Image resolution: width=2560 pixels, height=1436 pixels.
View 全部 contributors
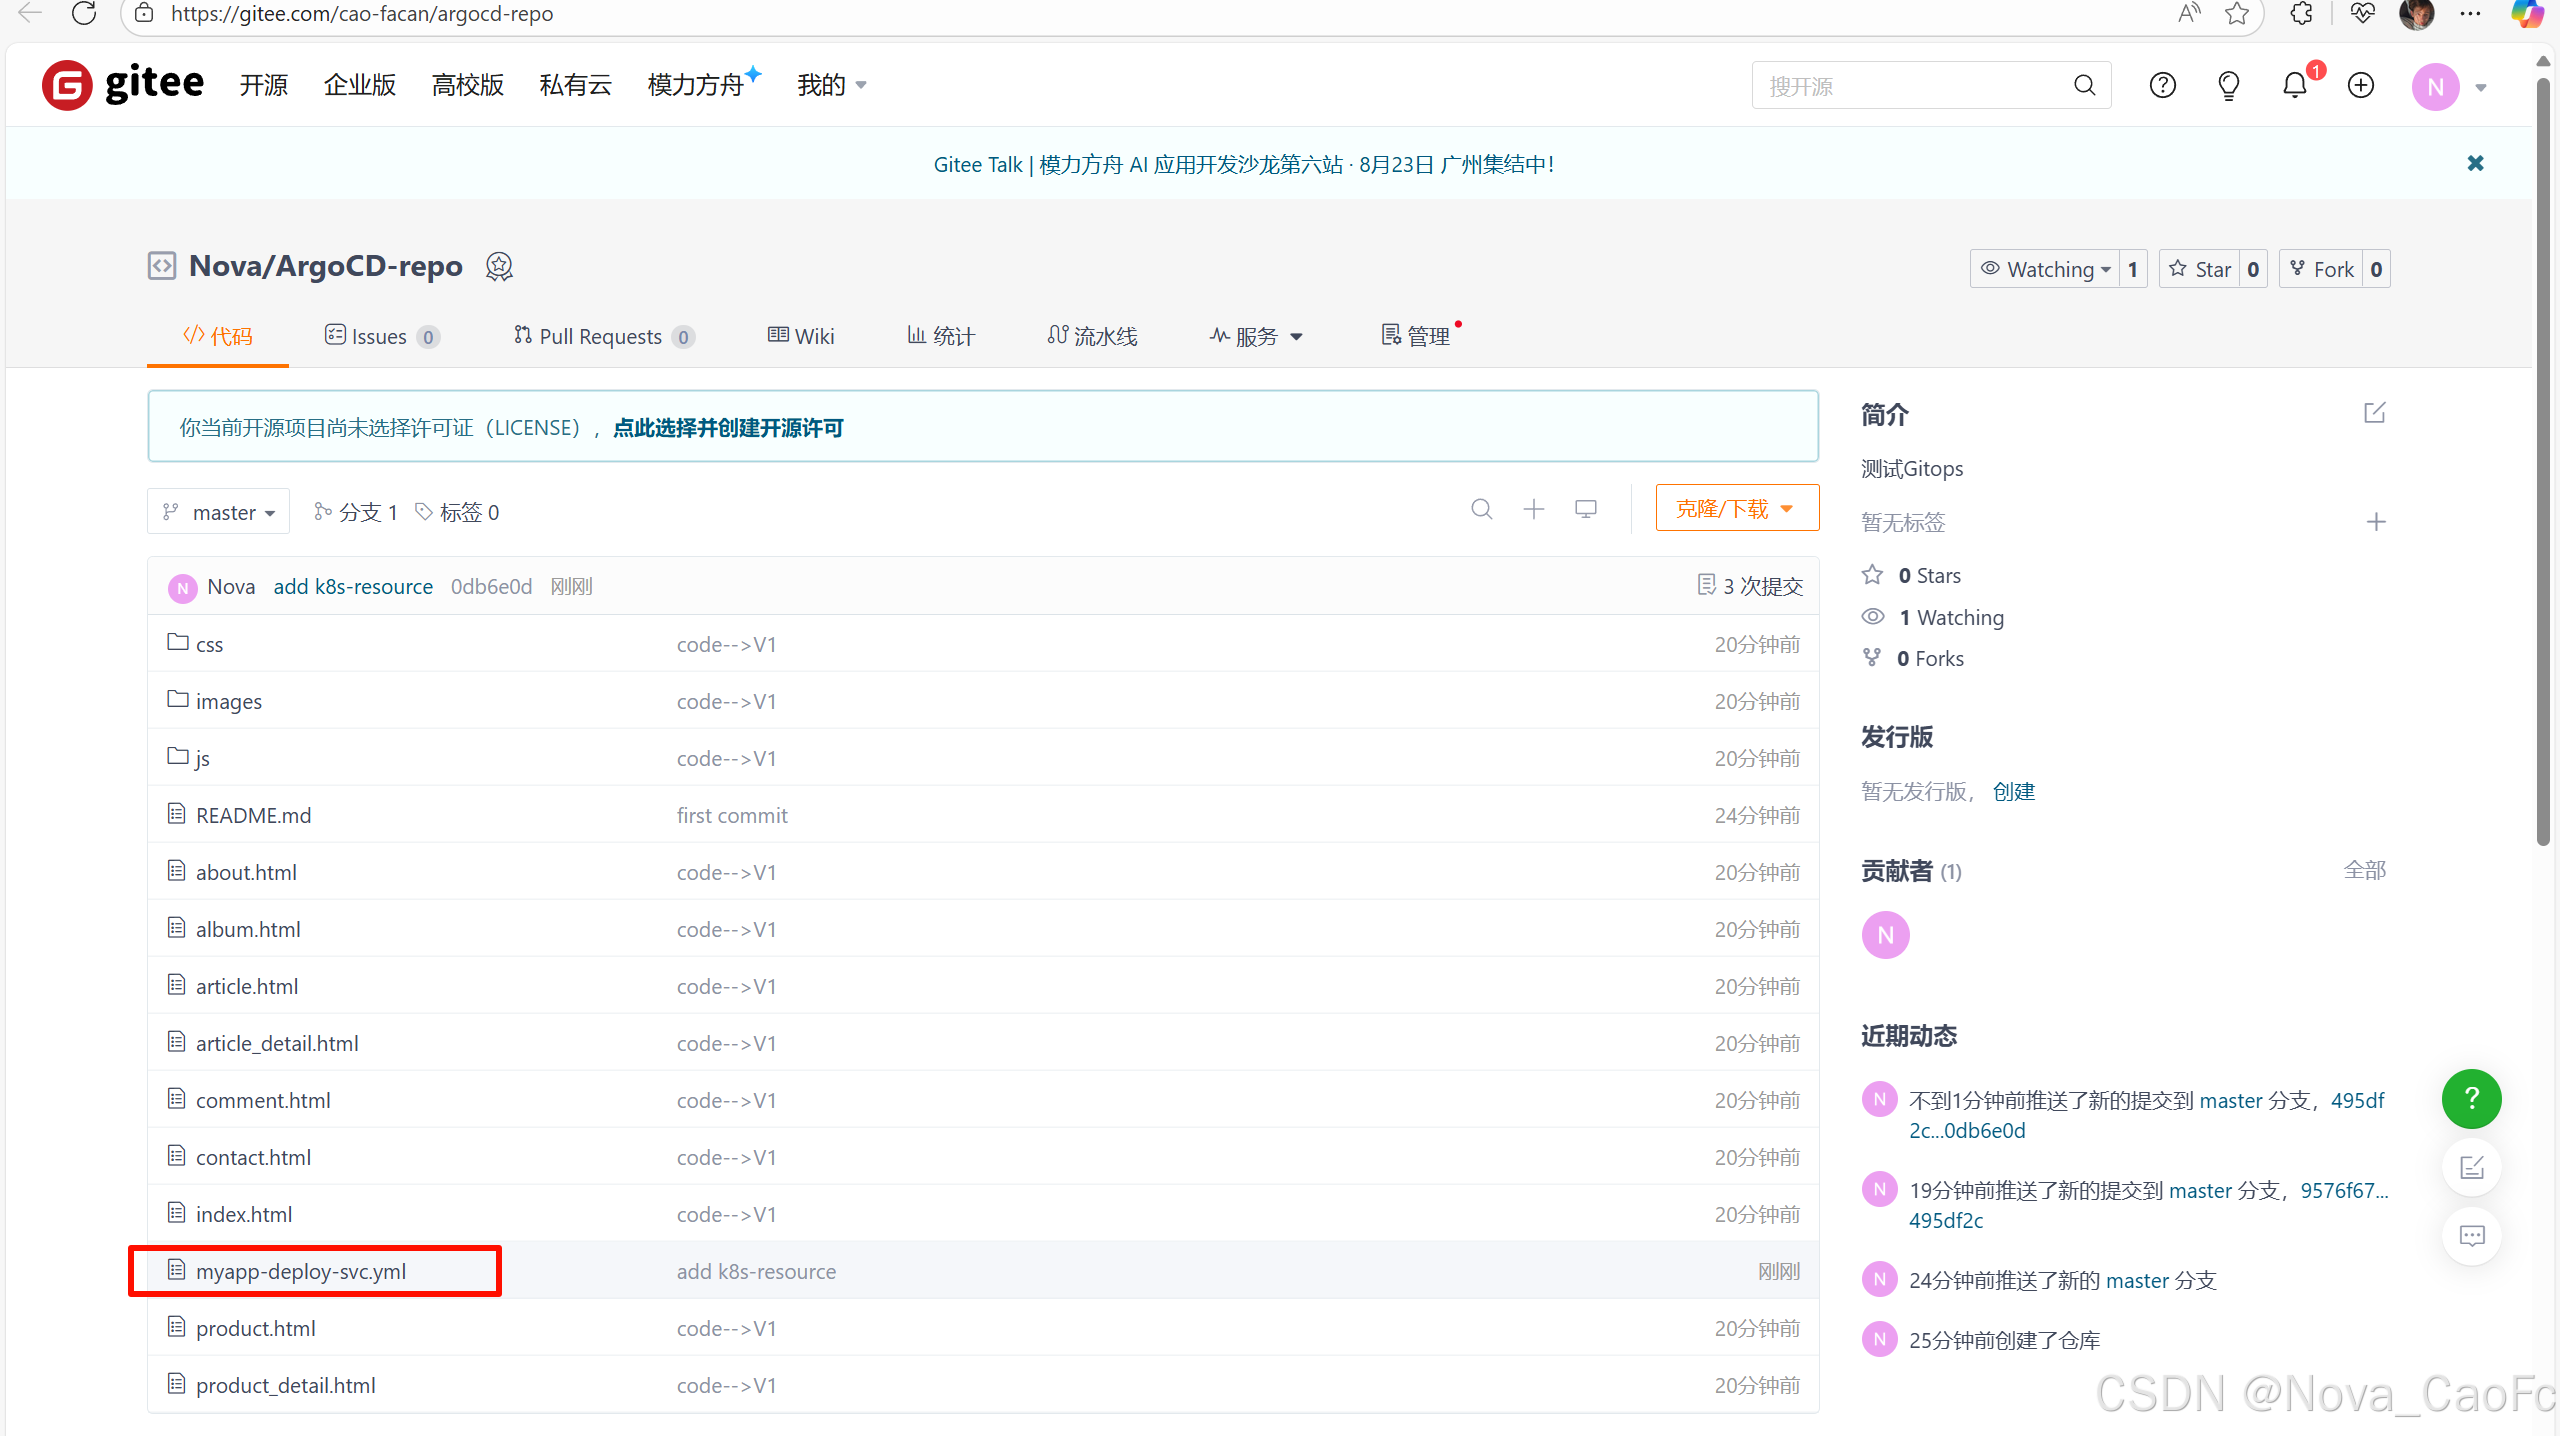pyautogui.click(x=2365, y=870)
